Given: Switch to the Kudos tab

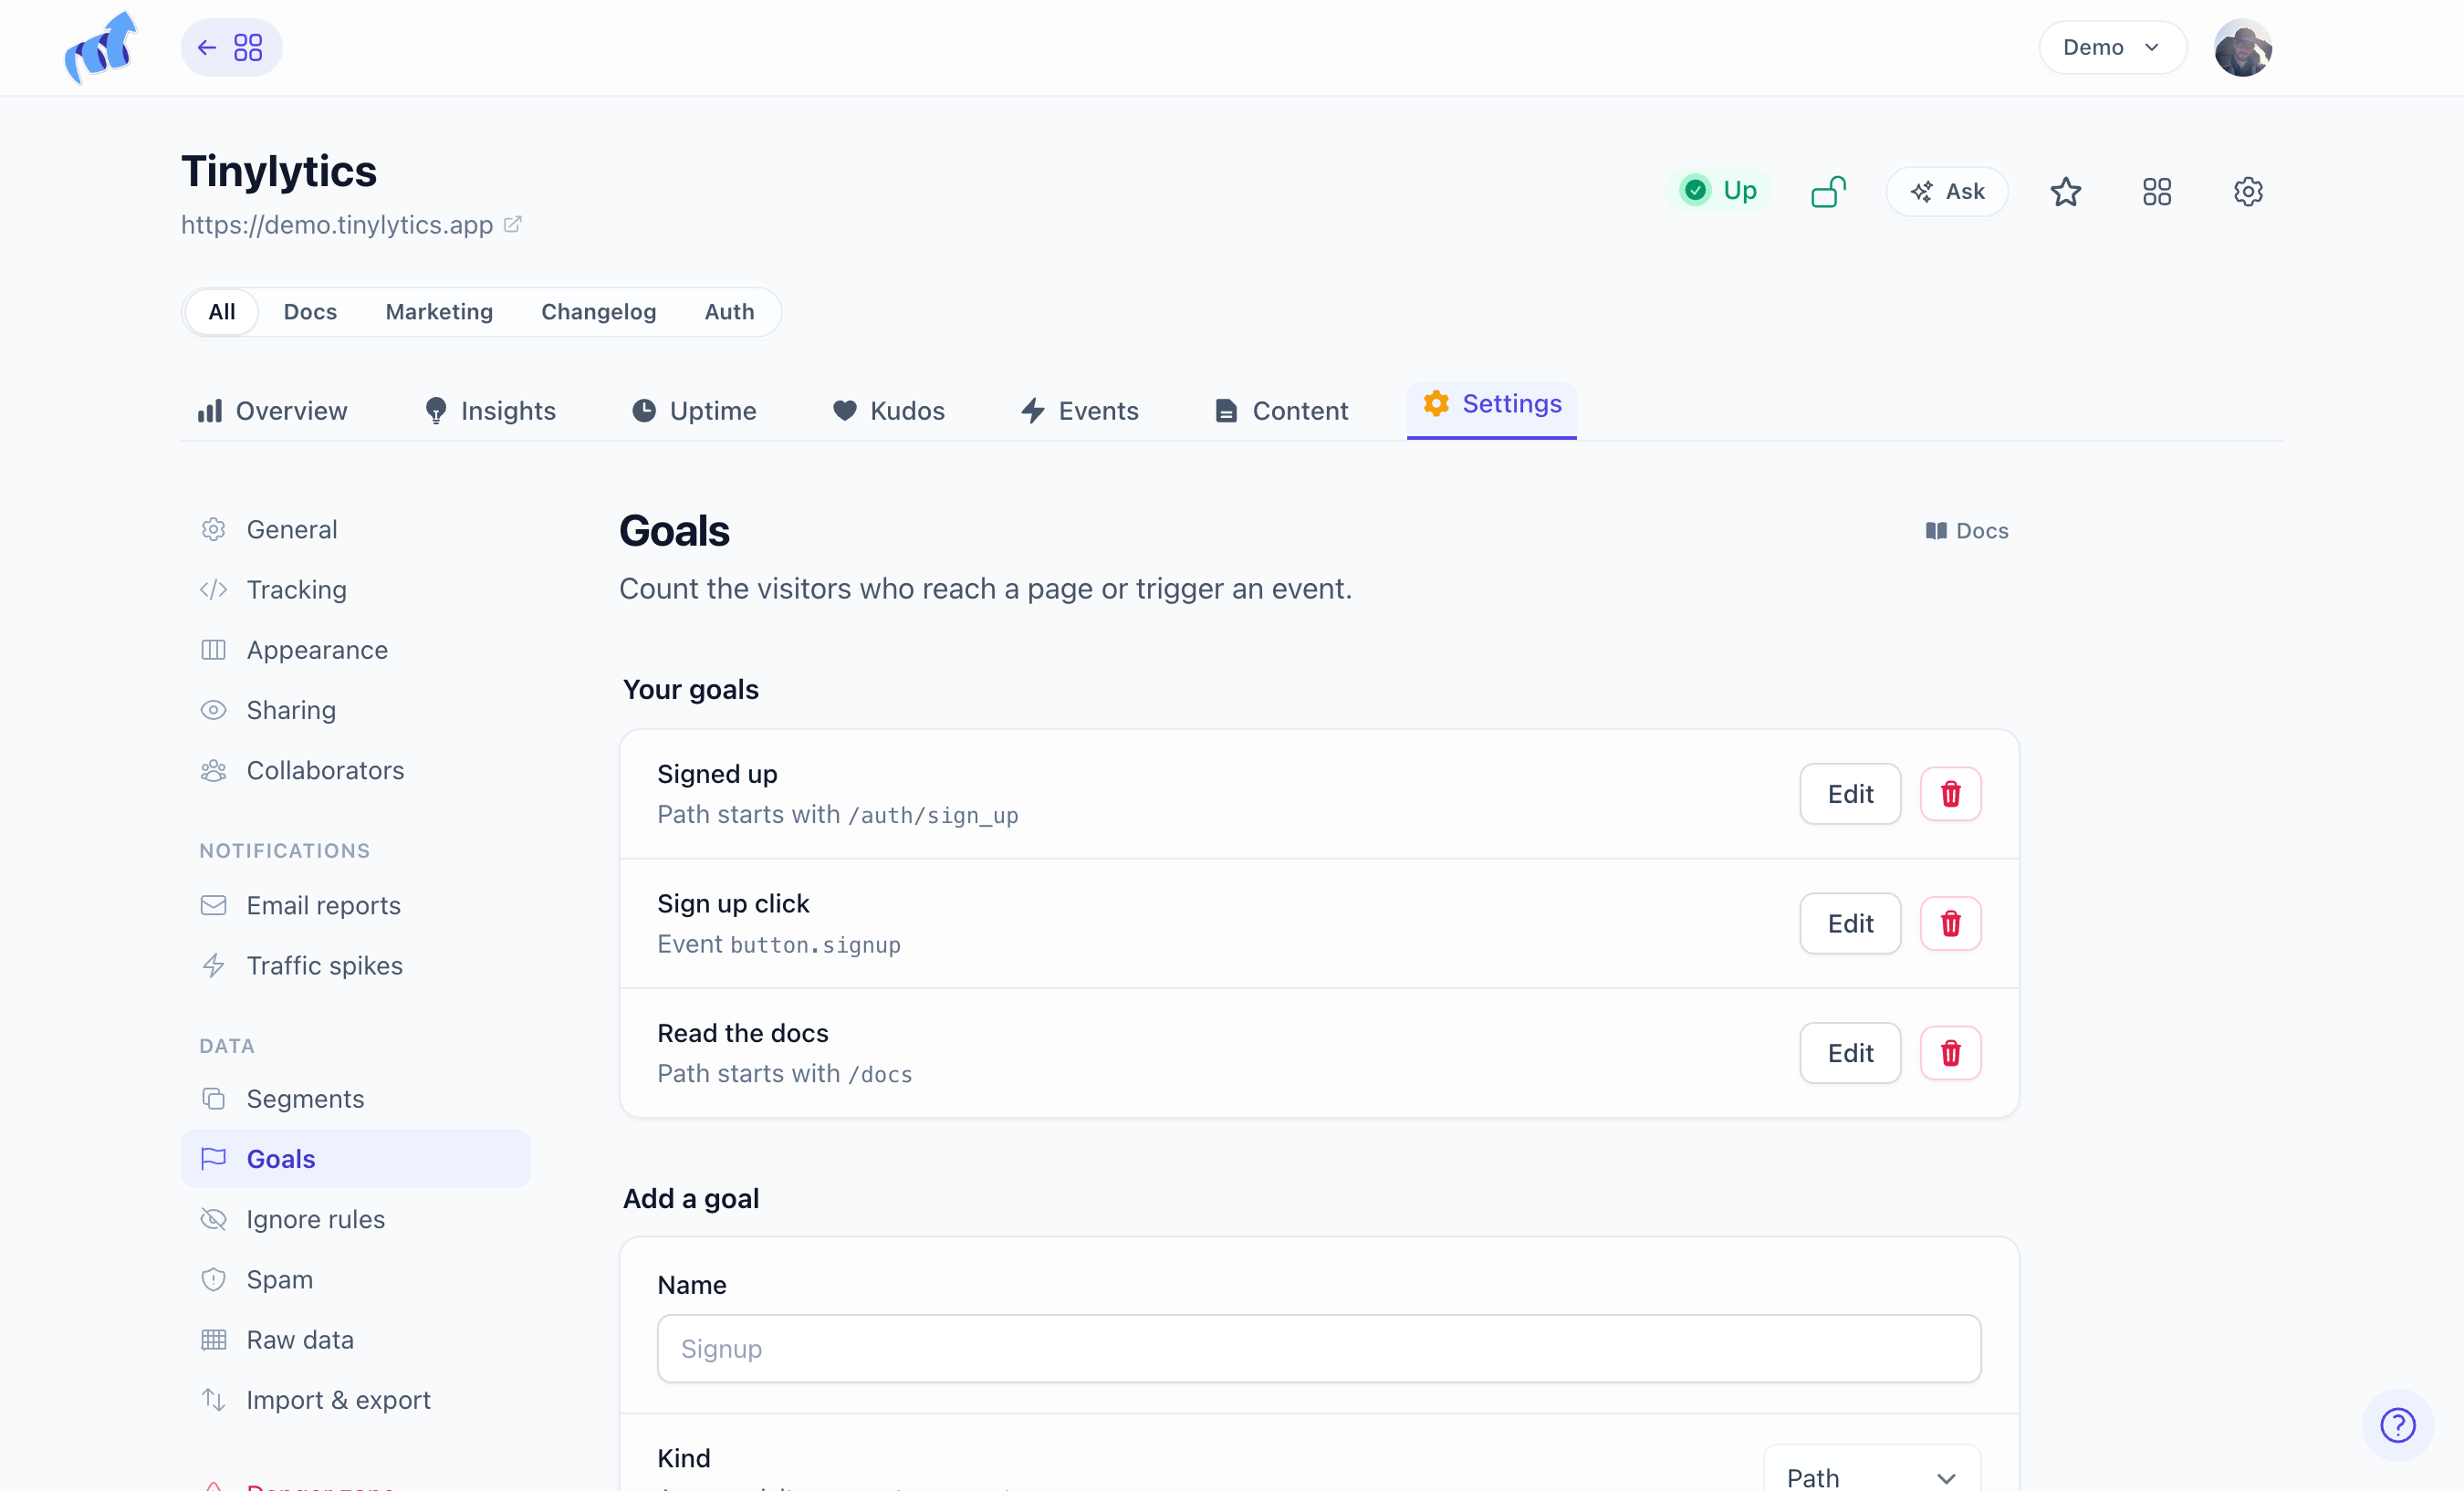Looking at the screenshot, I should pyautogui.click(x=888, y=411).
